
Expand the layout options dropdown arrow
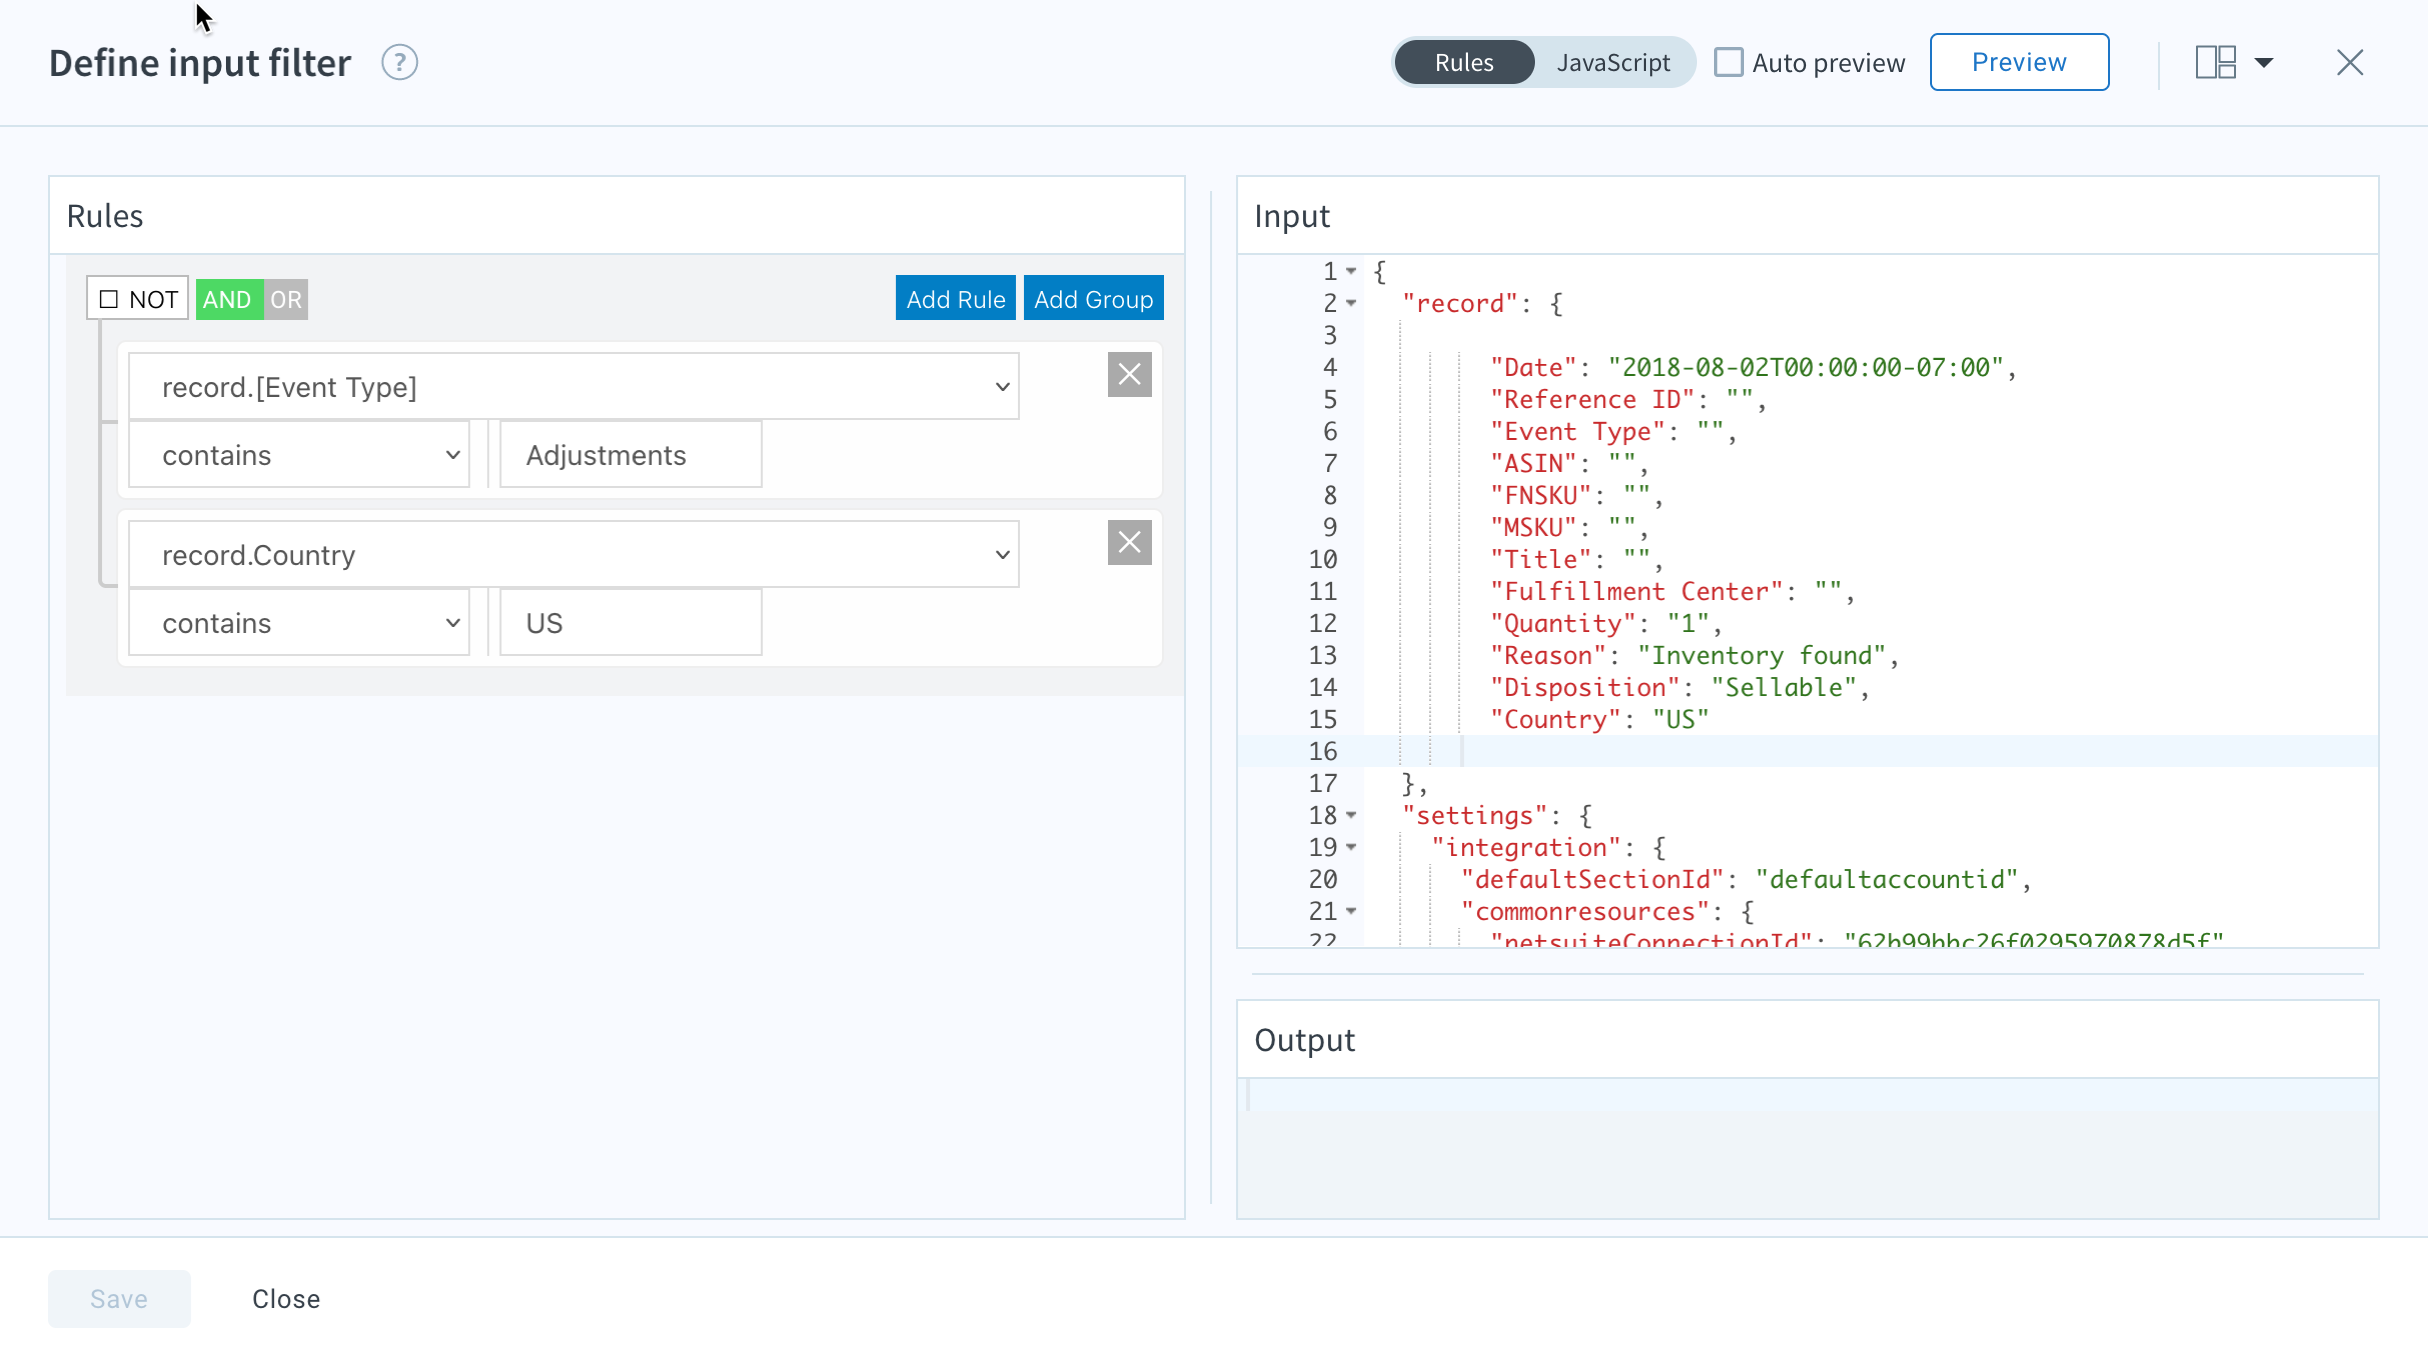[x=2264, y=63]
